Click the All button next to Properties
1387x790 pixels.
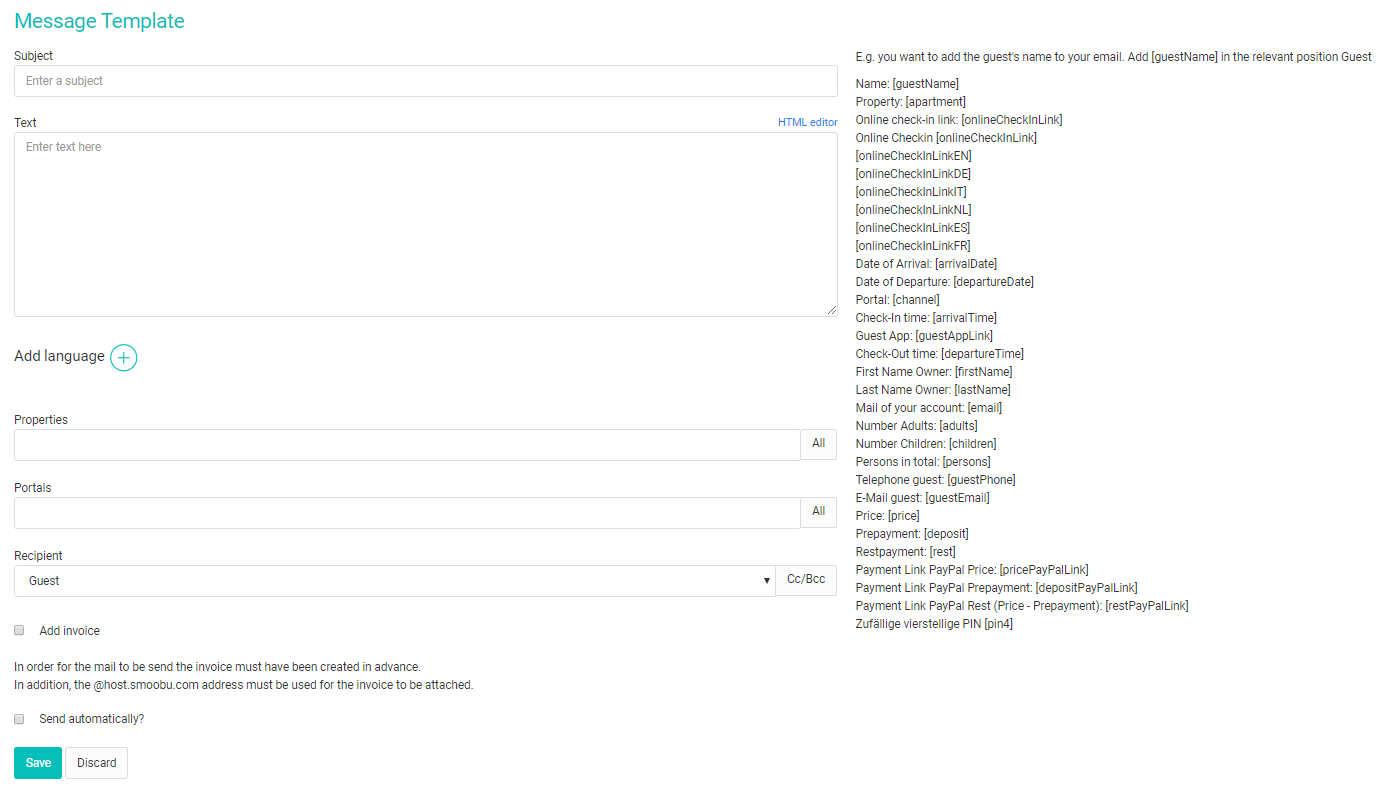click(x=819, y=444)
